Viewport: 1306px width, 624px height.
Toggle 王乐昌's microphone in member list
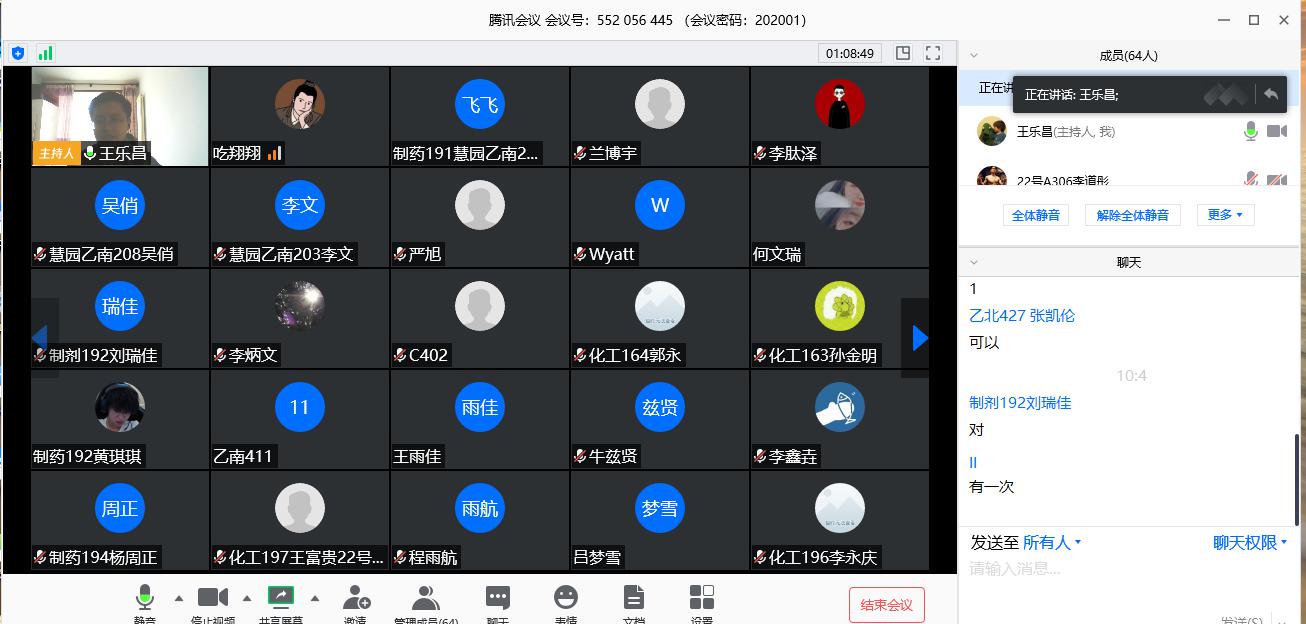tap(1250, 131)
